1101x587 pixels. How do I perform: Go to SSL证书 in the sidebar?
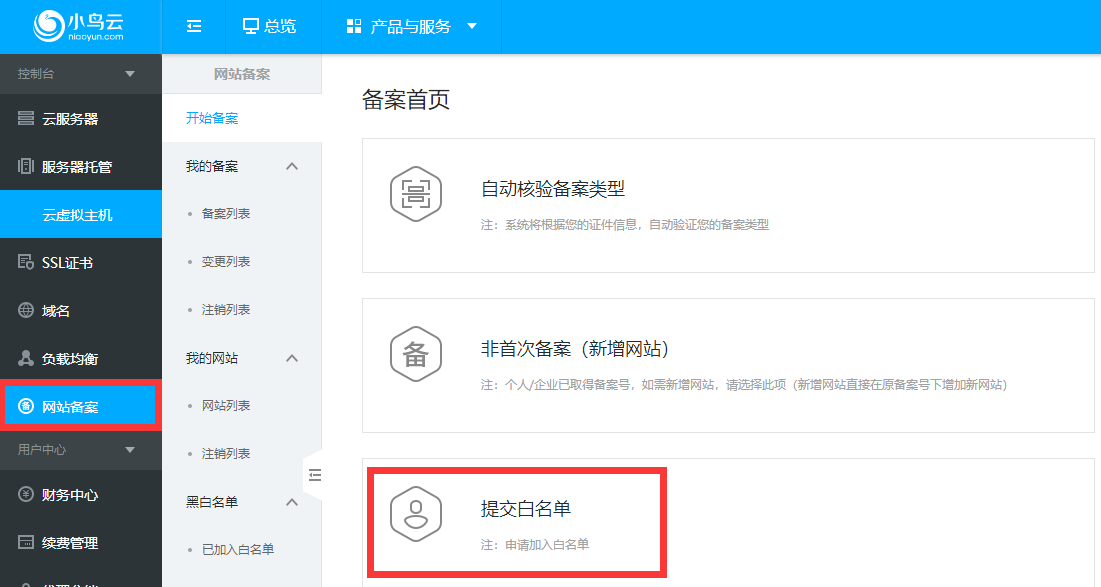(x=67, y=263)
